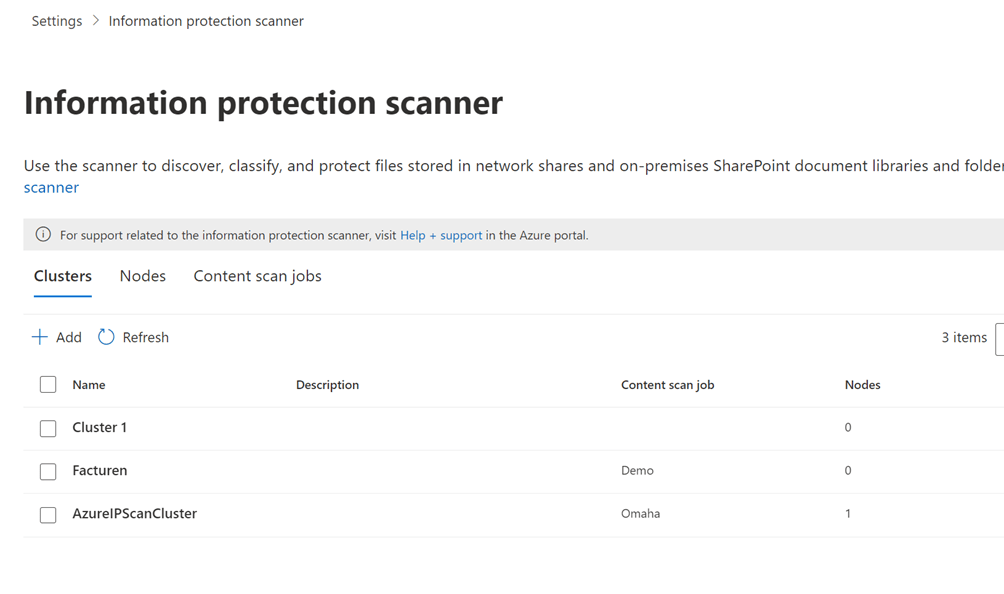Switch to the Nodes tab
1004x594 pixels.
[x=143, y=276]
